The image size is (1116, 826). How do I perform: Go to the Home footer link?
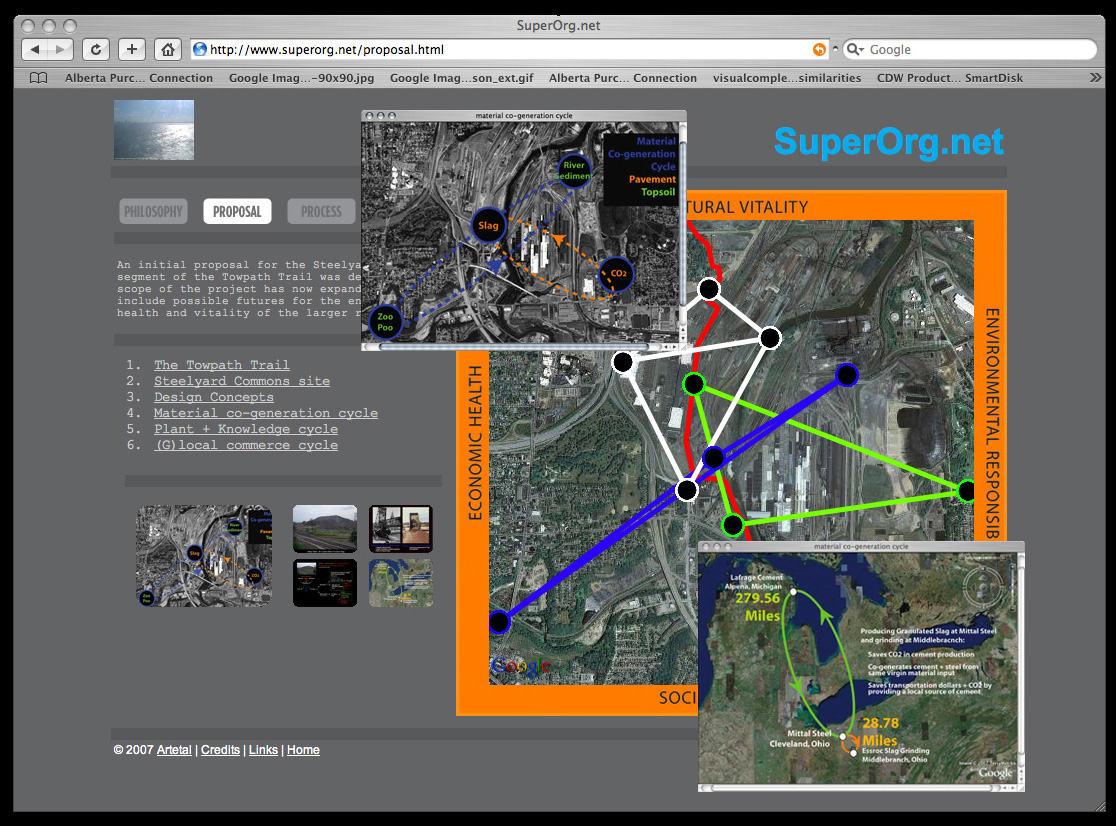tap(303, 750)
